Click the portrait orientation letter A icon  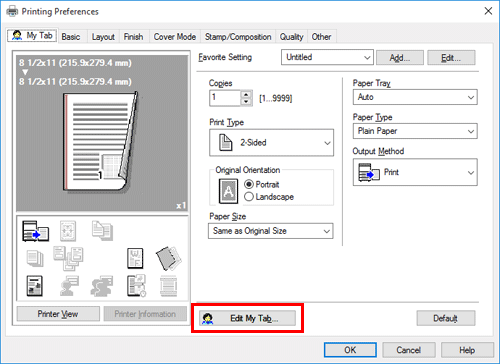coord(228,191)
